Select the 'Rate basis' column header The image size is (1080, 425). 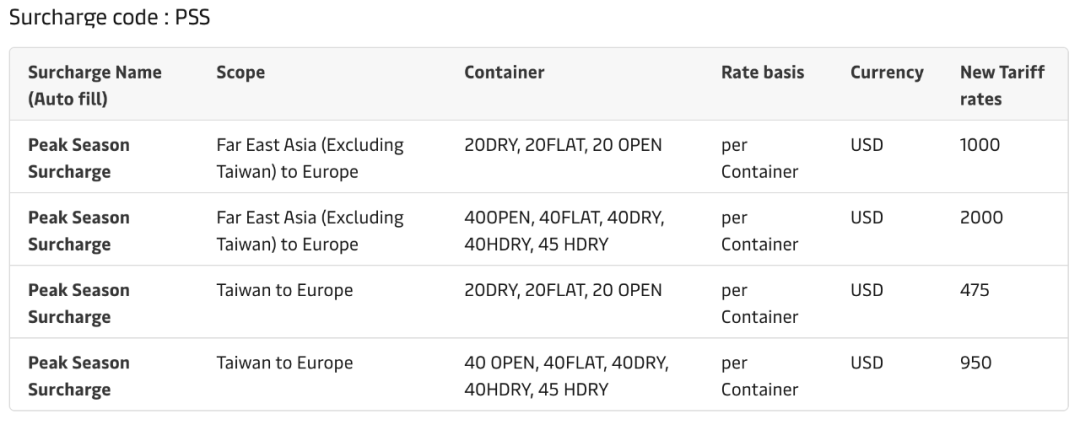point(762,73)
